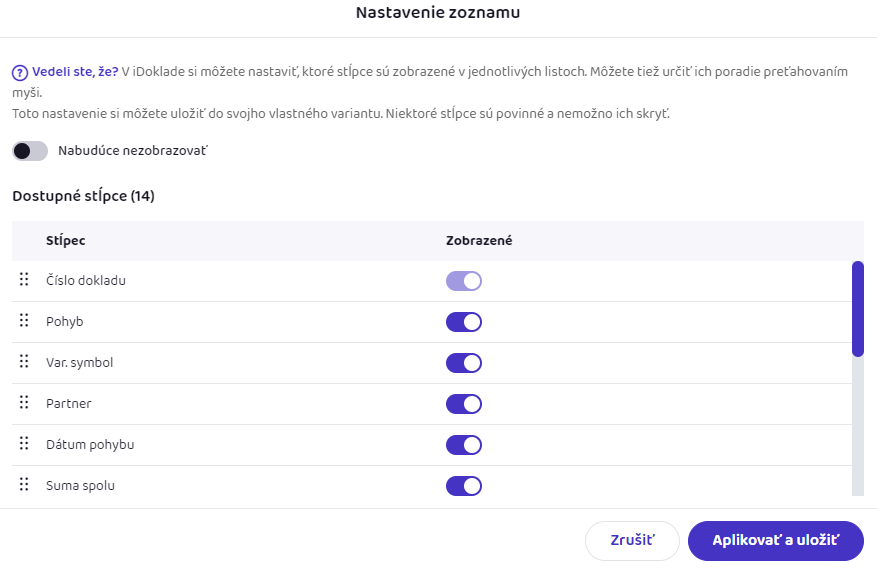Click the column list scrollbar thumb
The width and height of the screenshot is (877, 569).
pyautogui.click(x=857, y=309)
